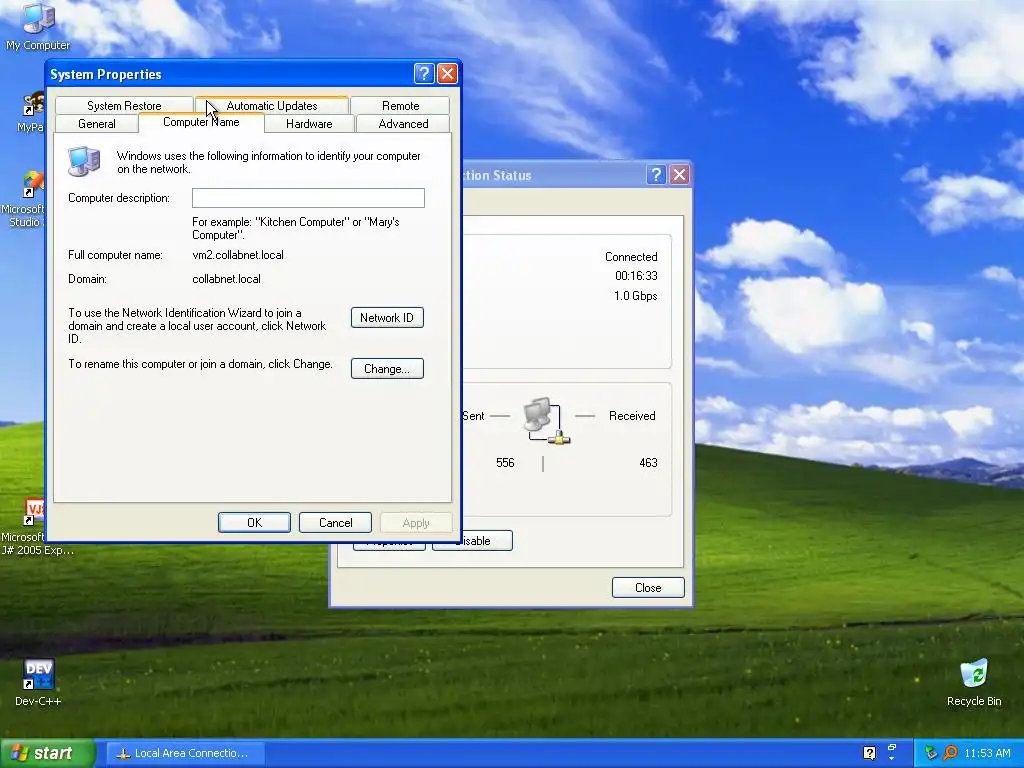This screenshot has width=1024, height=768.
Task: Switch to the Automatic Updates tab
Action: click(x=272, y=106)
